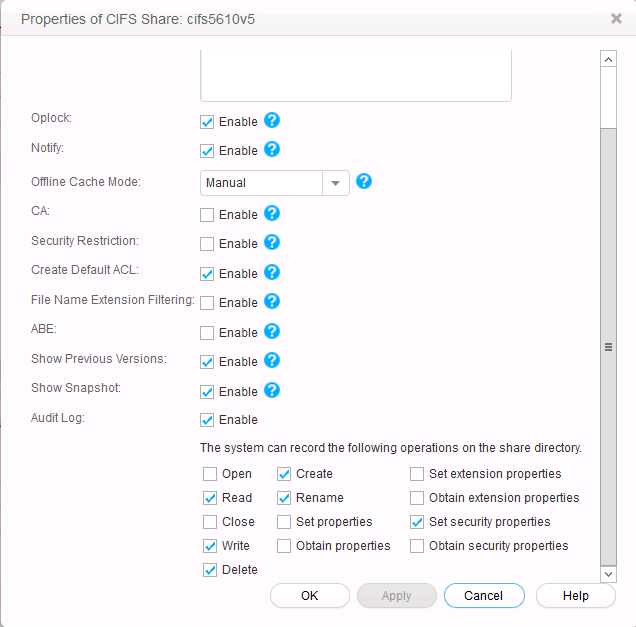Open the Help button

[x=575, y=595]
